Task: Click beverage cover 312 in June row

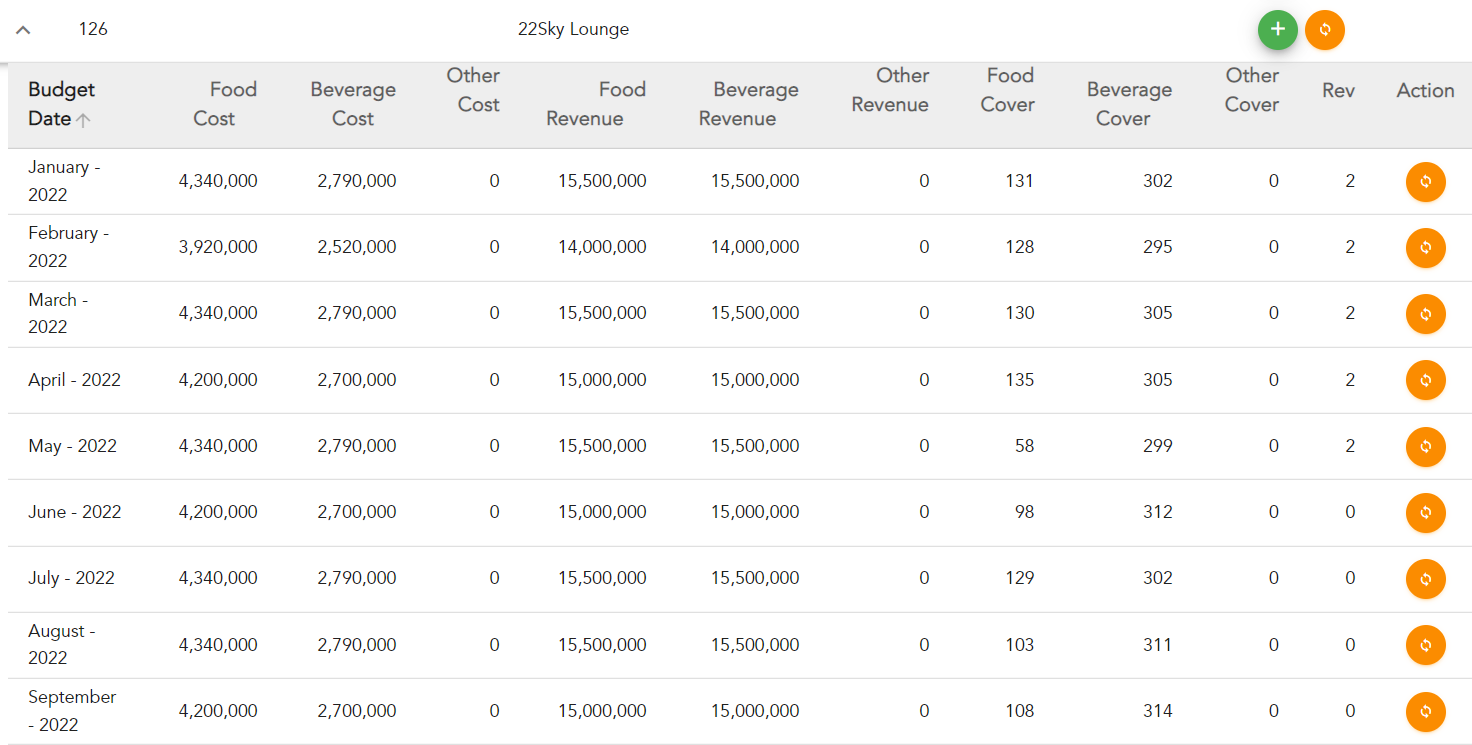Action: 1157,512
